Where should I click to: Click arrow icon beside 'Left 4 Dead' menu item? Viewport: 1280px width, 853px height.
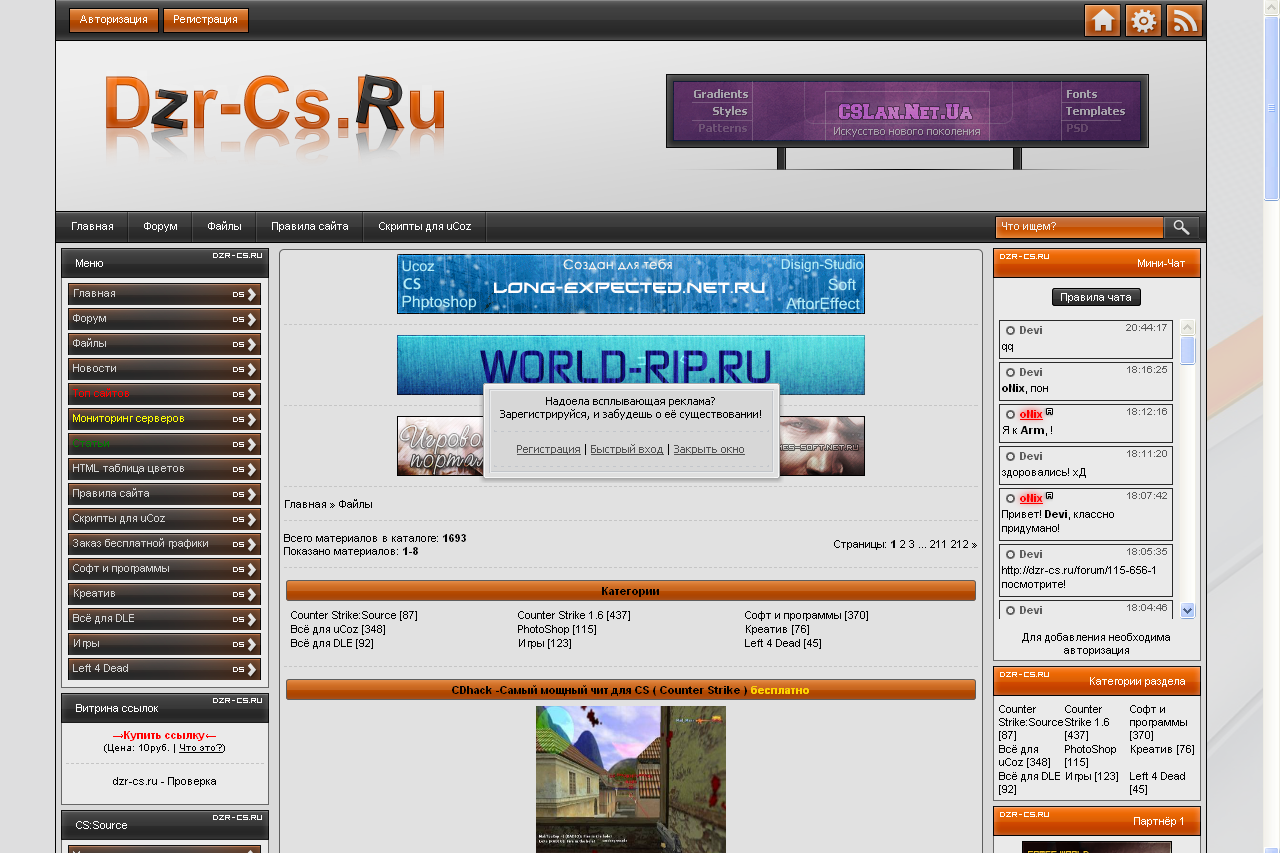pyautogui.click(x=252, y=669)
